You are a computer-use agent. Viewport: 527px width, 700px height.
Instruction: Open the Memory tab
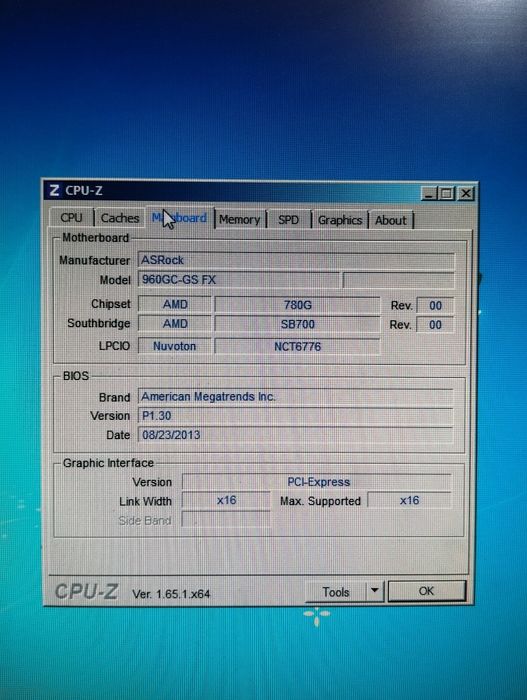(240, 220)
